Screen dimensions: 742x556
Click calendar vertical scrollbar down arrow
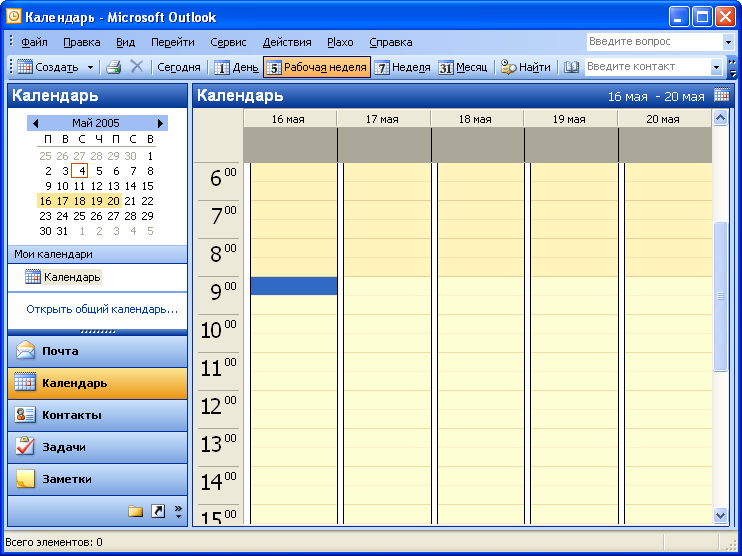[x=721, y=514]
